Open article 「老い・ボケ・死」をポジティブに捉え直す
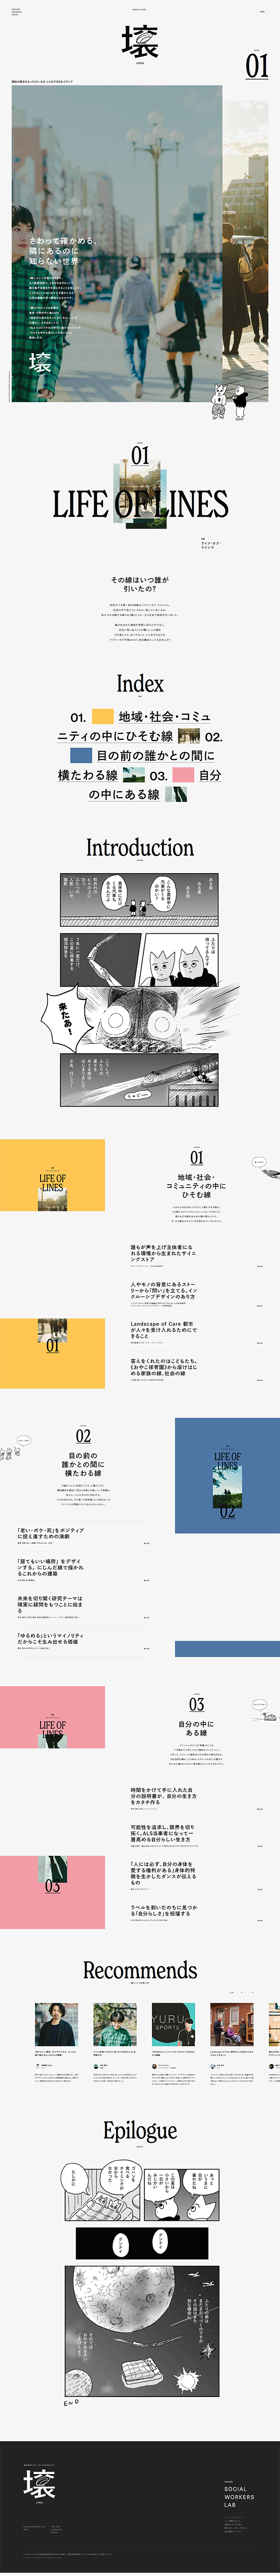Viewport: 280px width, 2576px height. coord(84,1535)
